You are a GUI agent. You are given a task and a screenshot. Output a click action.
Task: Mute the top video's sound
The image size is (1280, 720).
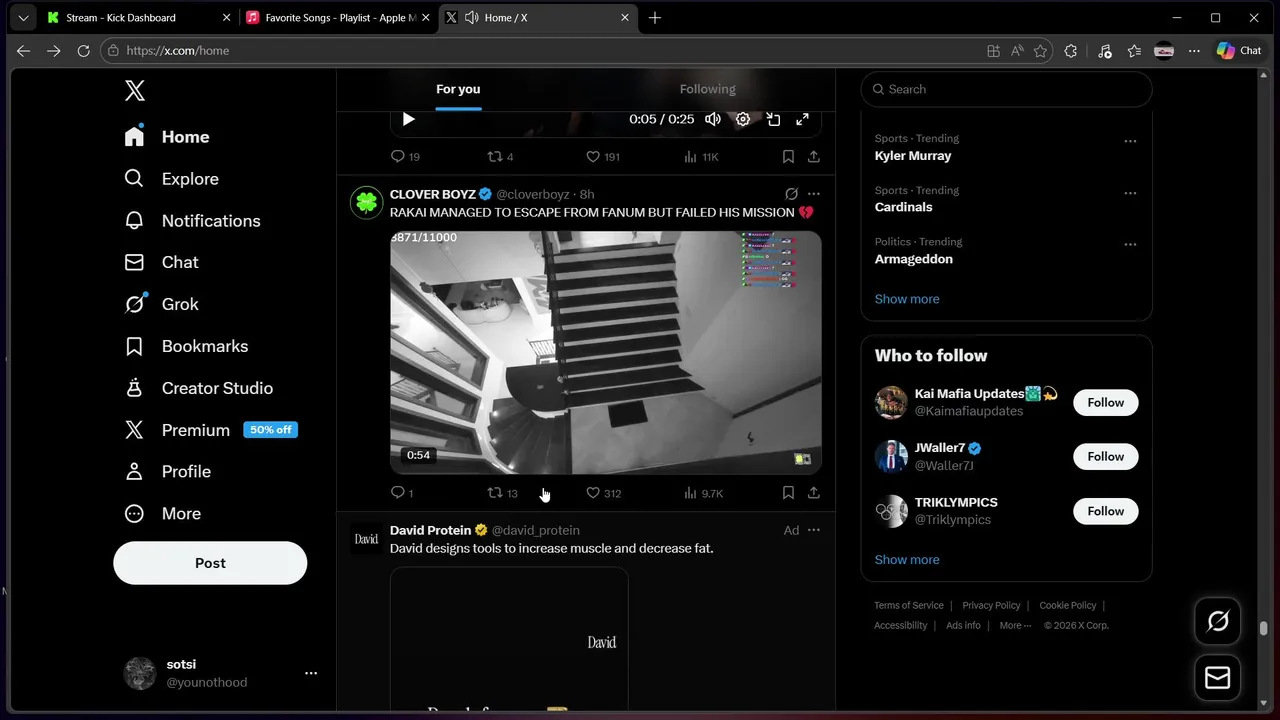[x=712, y=119]
